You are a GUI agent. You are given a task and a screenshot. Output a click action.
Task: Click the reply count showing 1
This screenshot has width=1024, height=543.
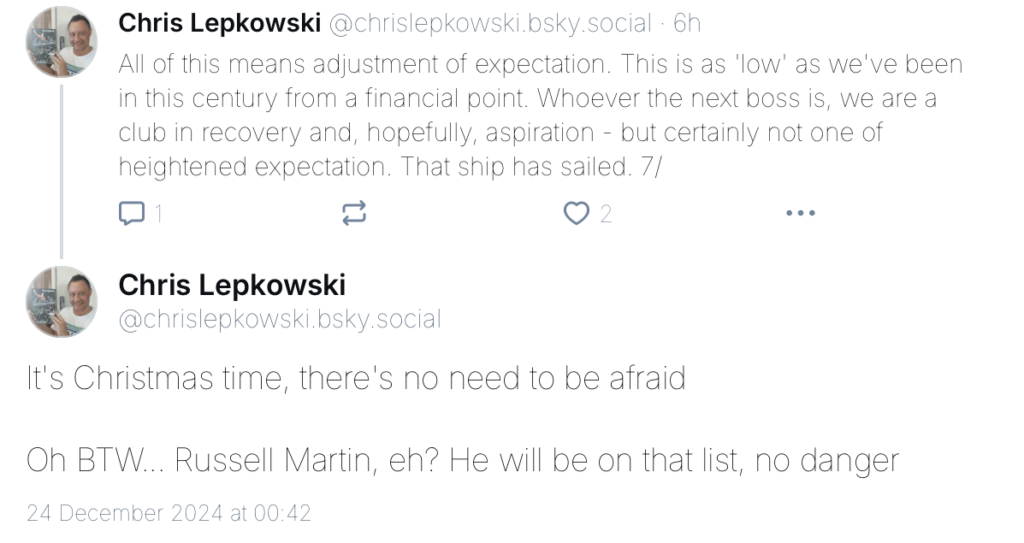pos(158,214)
